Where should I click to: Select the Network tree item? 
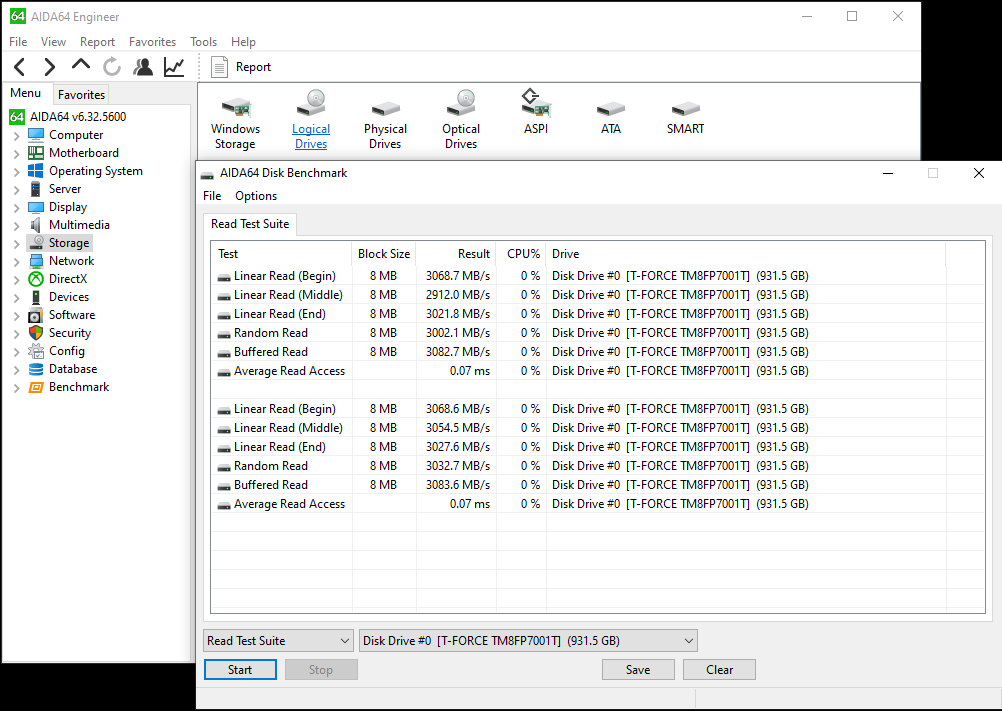[72, 261]
